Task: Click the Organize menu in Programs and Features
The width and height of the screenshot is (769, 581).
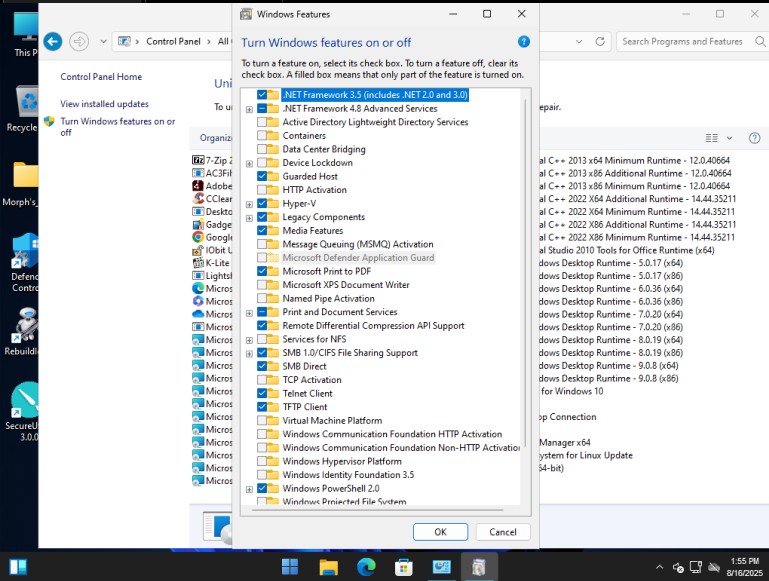Action: point(216,138)
